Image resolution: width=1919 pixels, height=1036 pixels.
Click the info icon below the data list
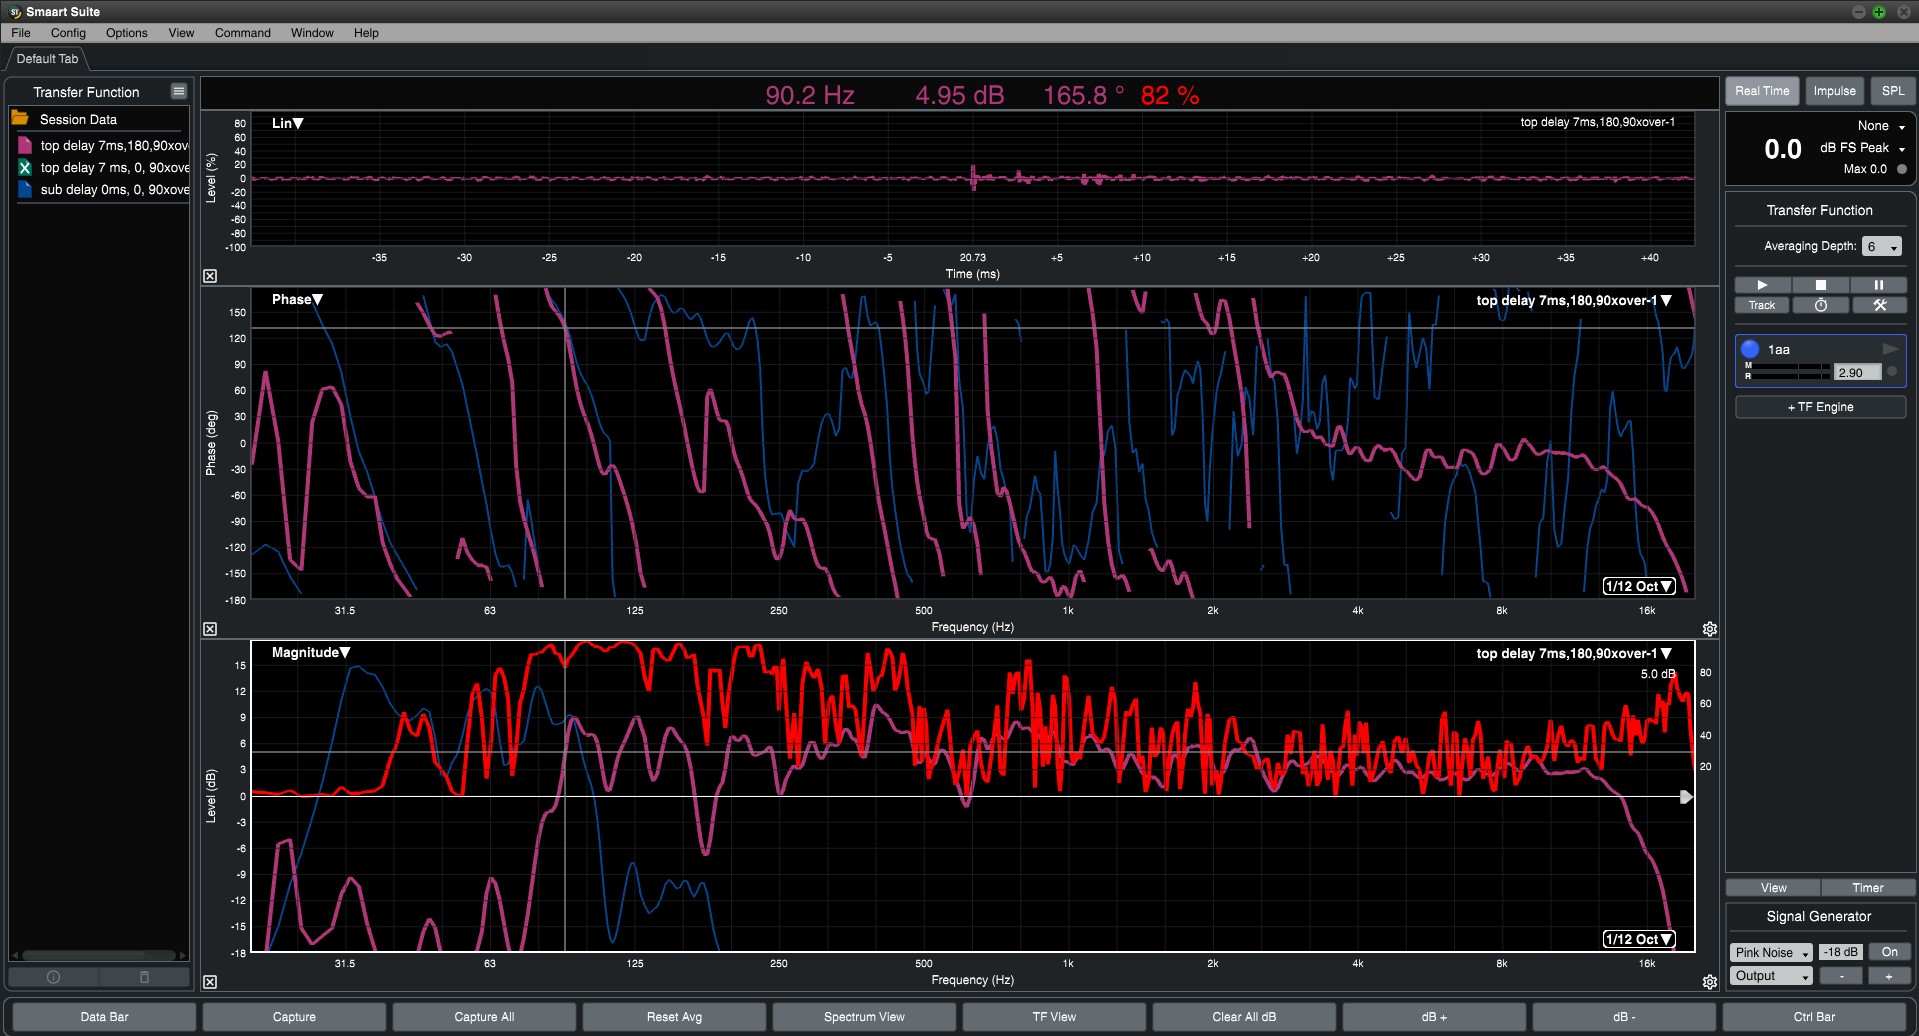pyautogui.click(x=54, y=977)
